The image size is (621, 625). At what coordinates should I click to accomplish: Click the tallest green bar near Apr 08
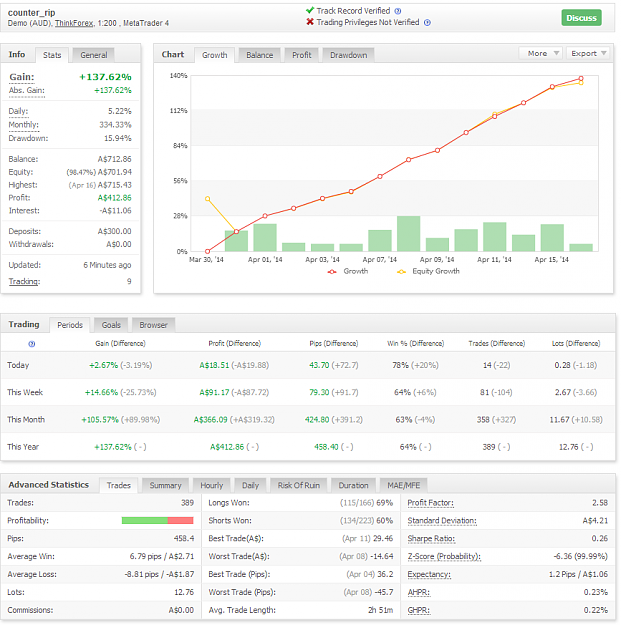tap(409, 234)
